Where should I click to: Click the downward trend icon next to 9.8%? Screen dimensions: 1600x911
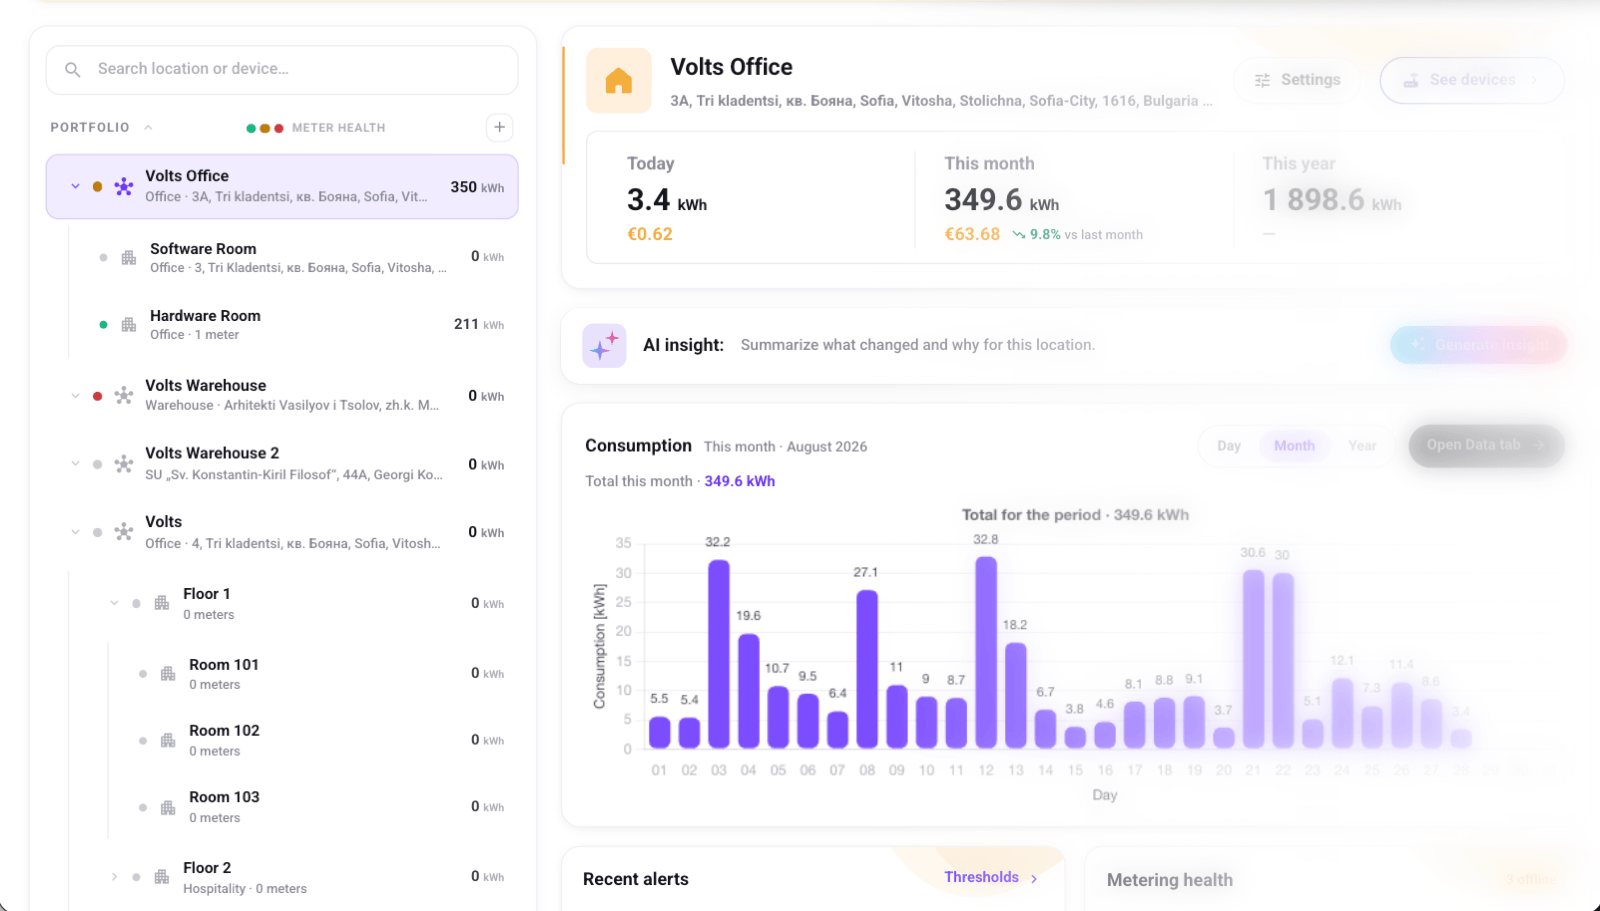pos(1018,235)
